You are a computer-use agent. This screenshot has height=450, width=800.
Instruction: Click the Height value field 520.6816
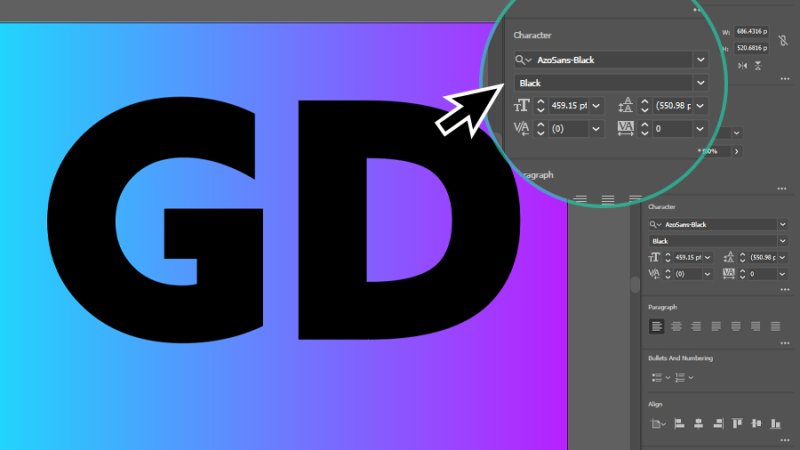(751, 48)
